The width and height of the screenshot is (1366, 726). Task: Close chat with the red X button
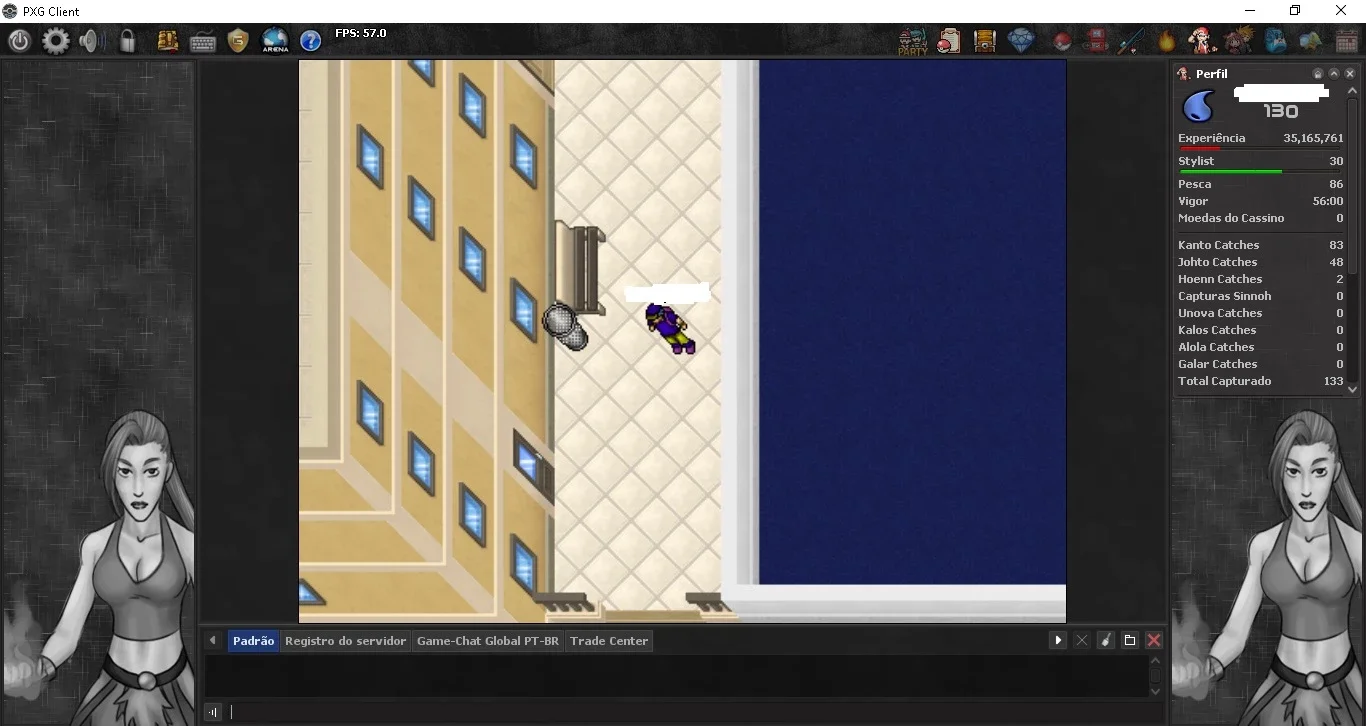(1154, 640)
